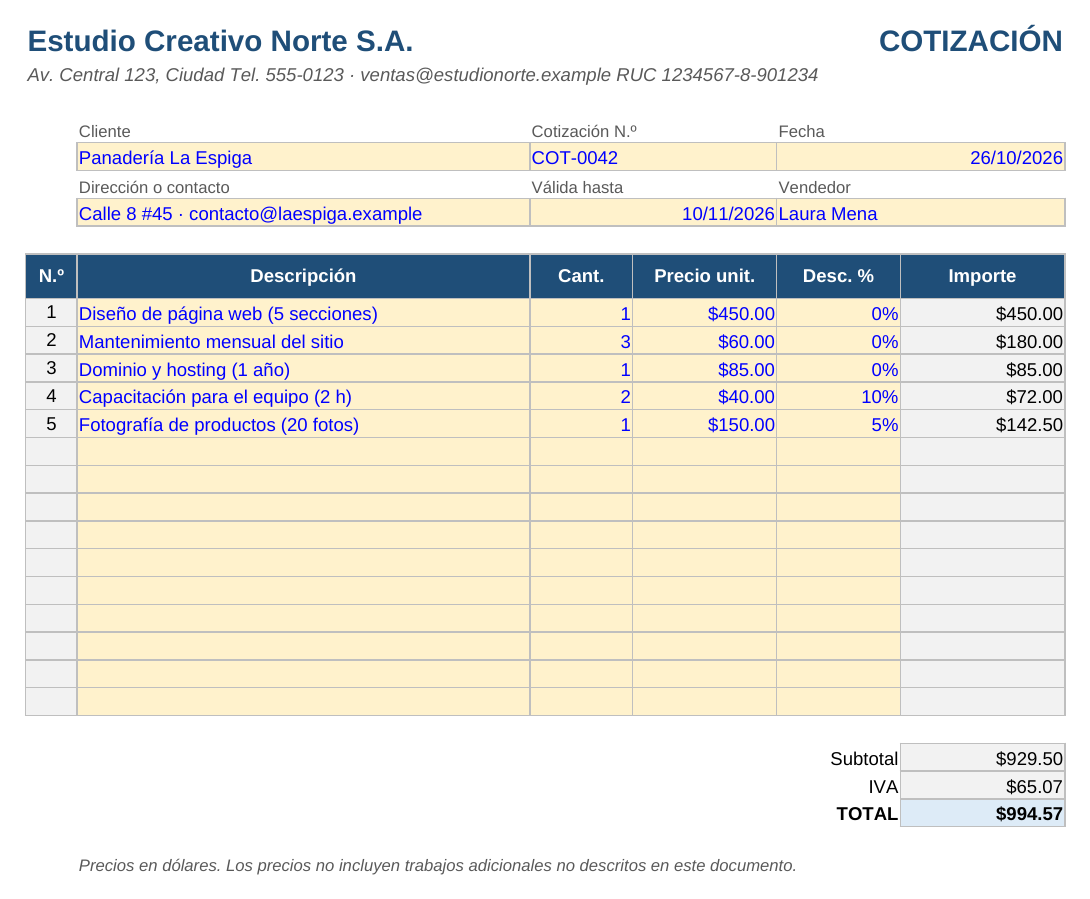Select the client field 'Panadería La Espiga'

(303, 157)
